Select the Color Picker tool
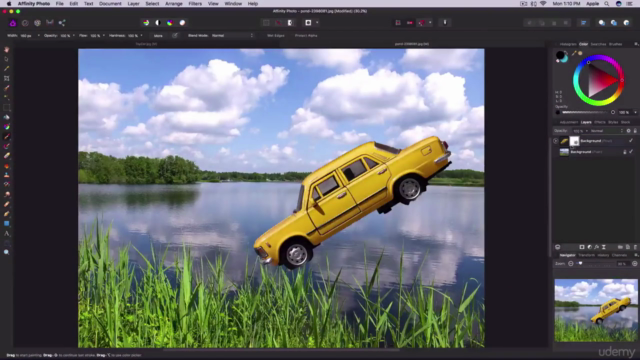 [7, 69]
